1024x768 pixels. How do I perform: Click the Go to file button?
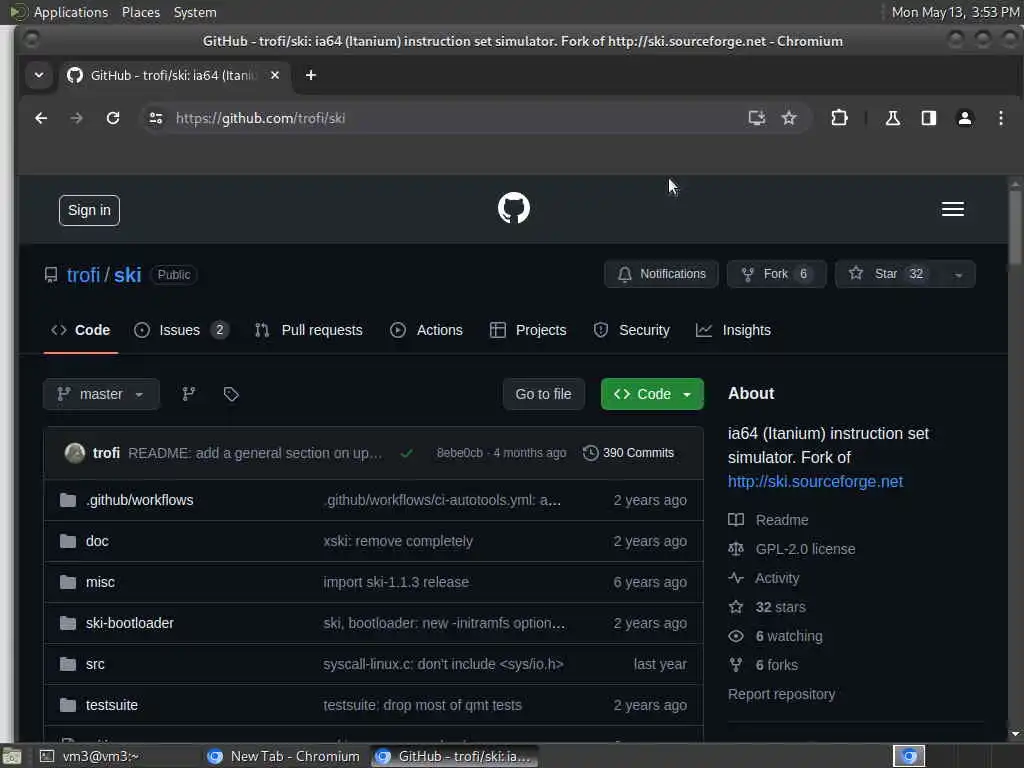[x=543, y=394]
